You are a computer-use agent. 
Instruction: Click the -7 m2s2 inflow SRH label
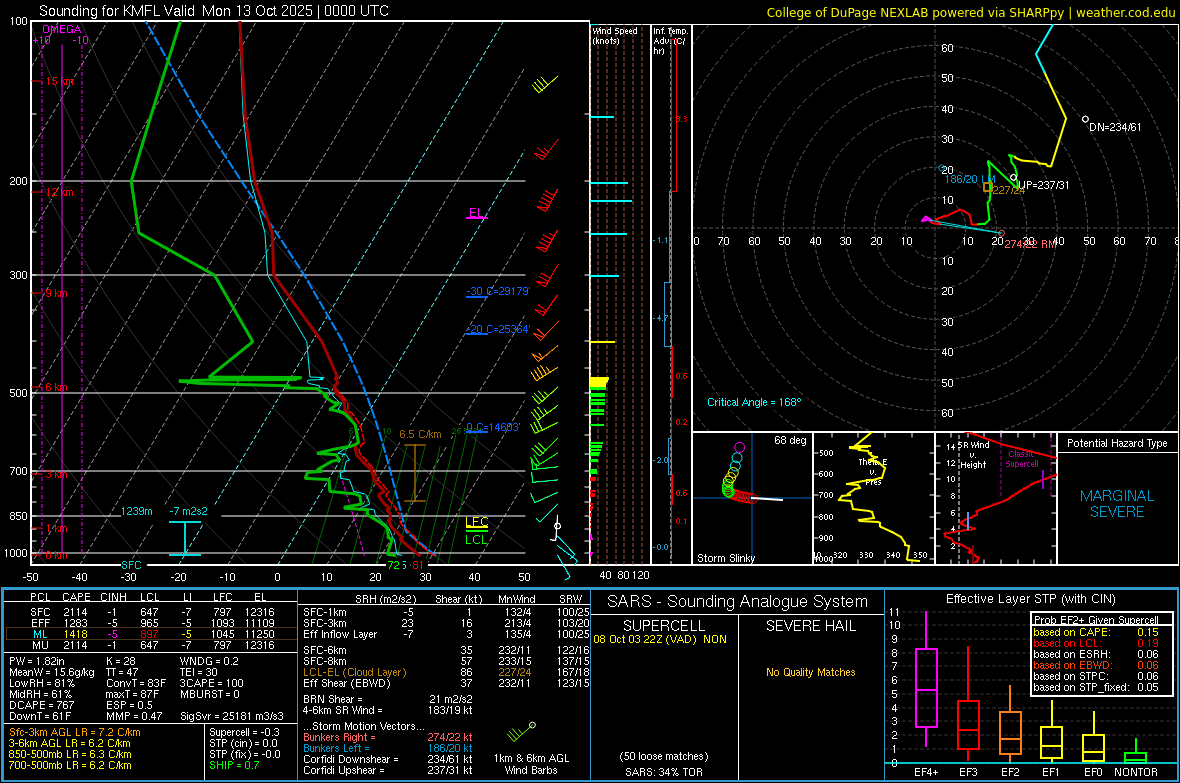(x=189, y=511)
